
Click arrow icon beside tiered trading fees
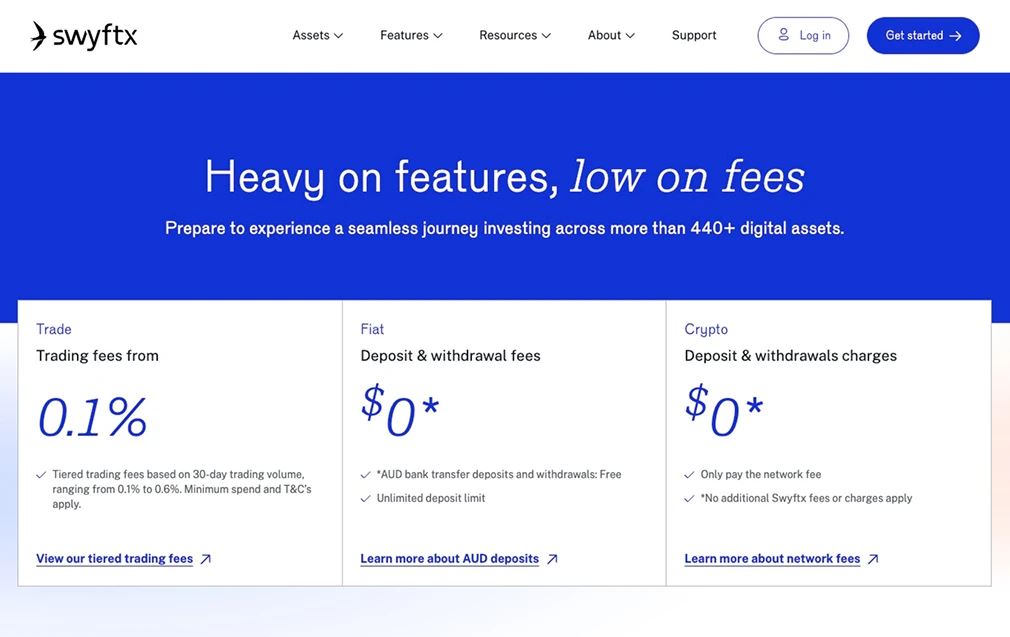tap(206, 559)
